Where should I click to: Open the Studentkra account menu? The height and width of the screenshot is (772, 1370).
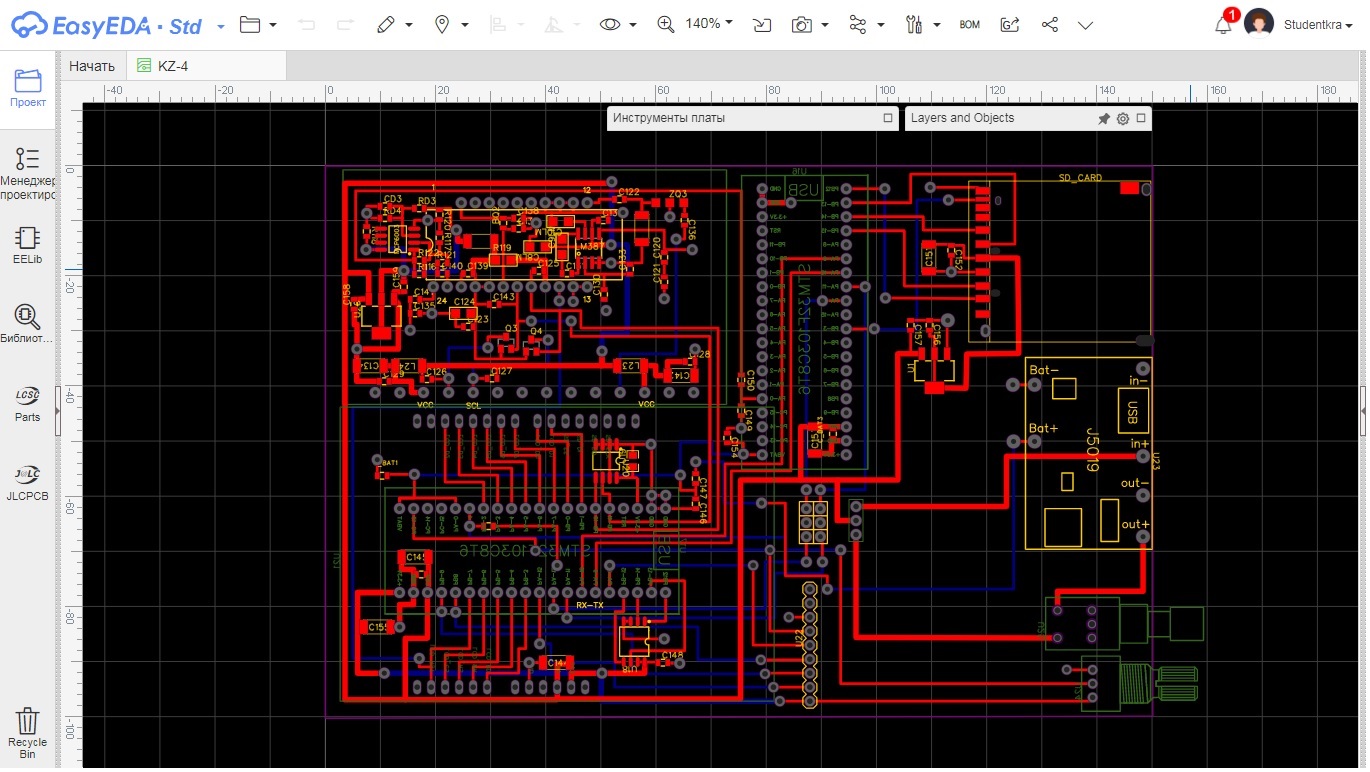click(1318, 24)
